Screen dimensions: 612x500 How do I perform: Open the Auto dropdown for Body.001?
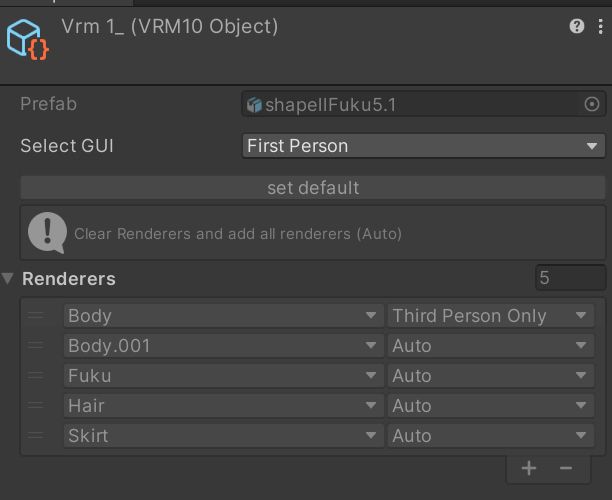[491, 346]
